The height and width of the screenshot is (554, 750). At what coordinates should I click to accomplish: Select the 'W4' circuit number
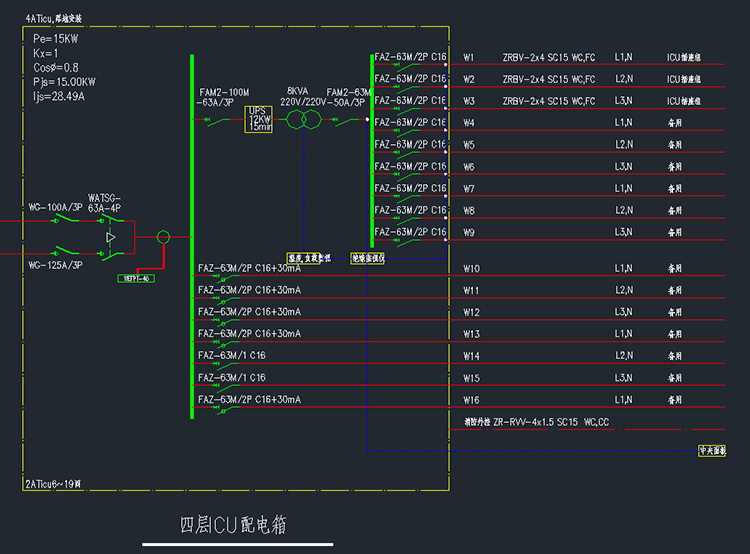coord(469,123)
